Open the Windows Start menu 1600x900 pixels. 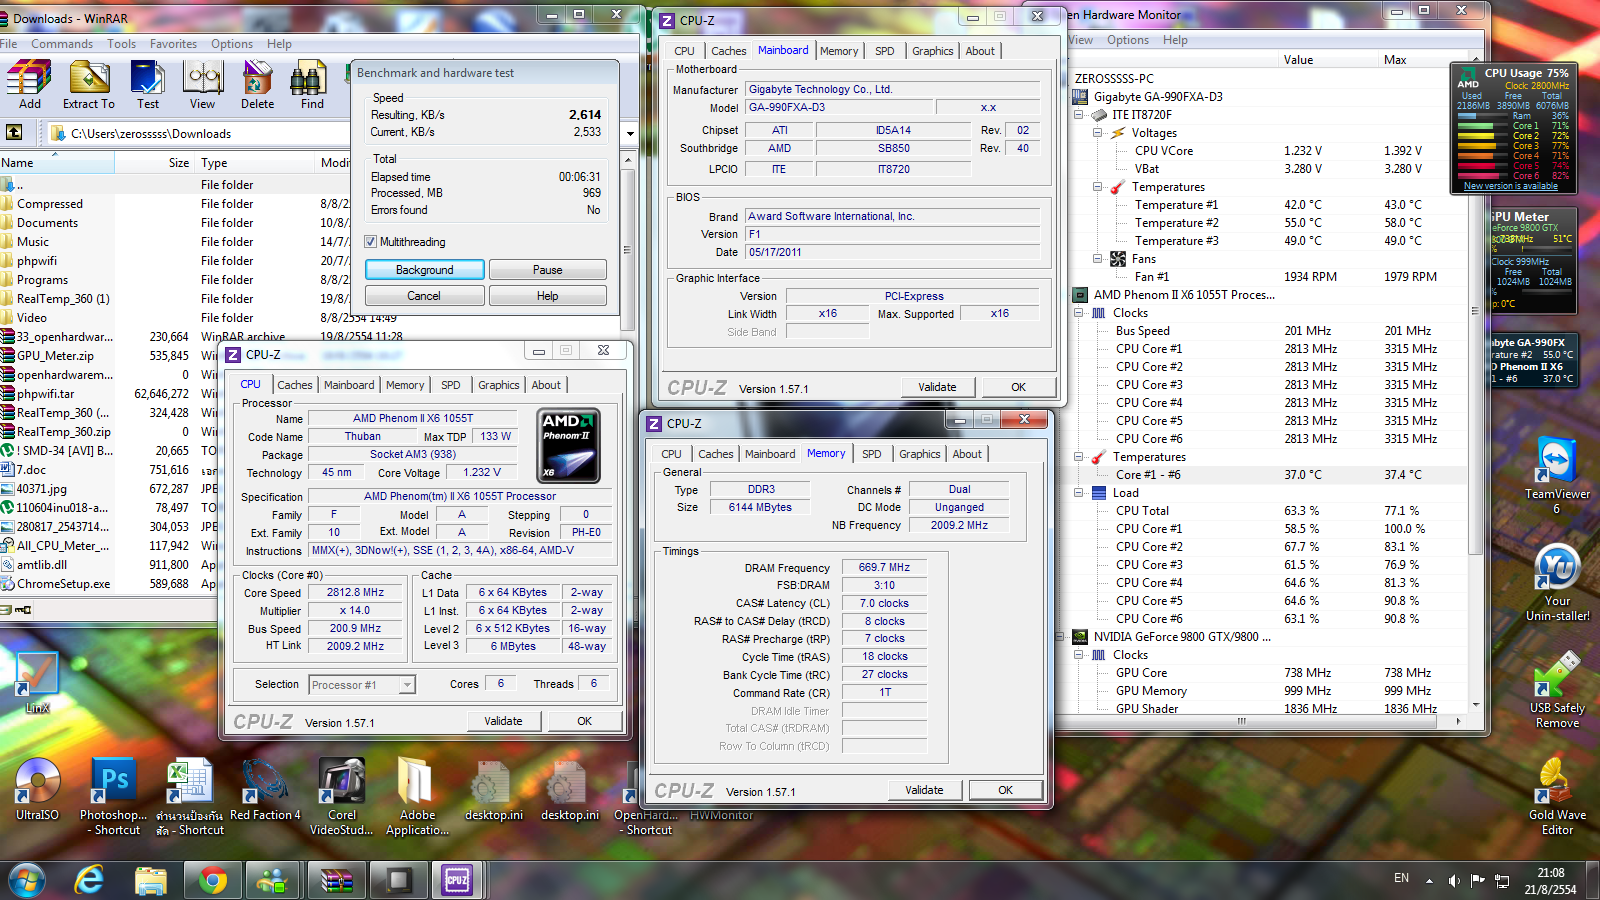coord(27,880)
